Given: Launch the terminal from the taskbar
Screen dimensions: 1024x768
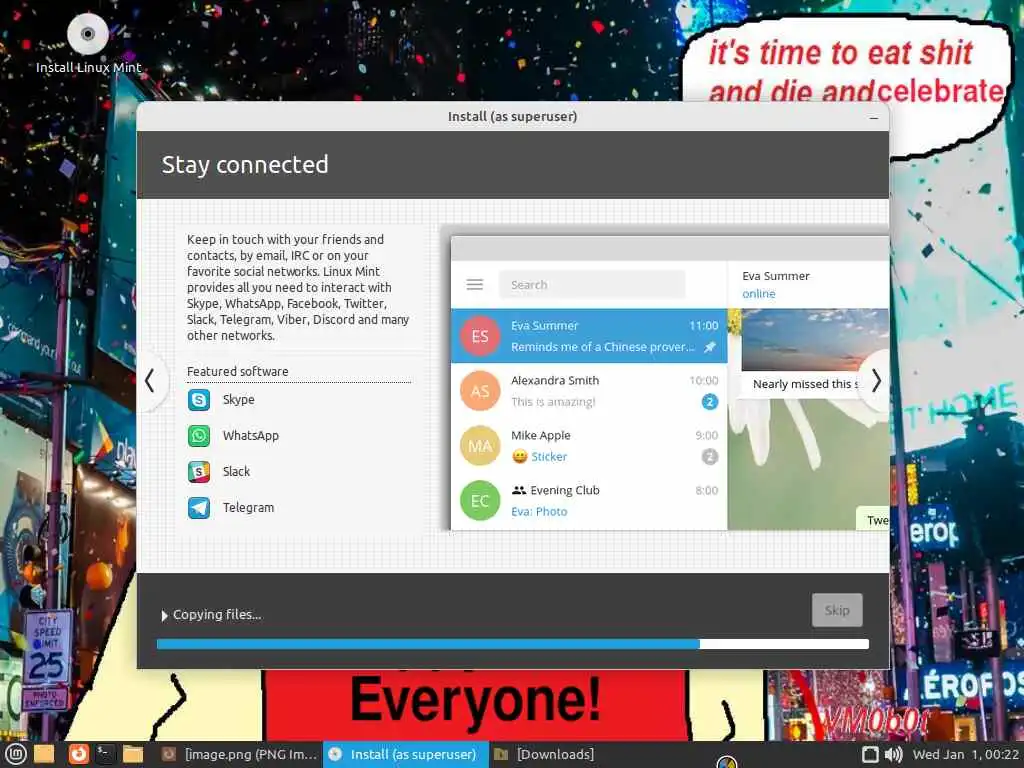Looking at the screenshot, I should point(104,754).
